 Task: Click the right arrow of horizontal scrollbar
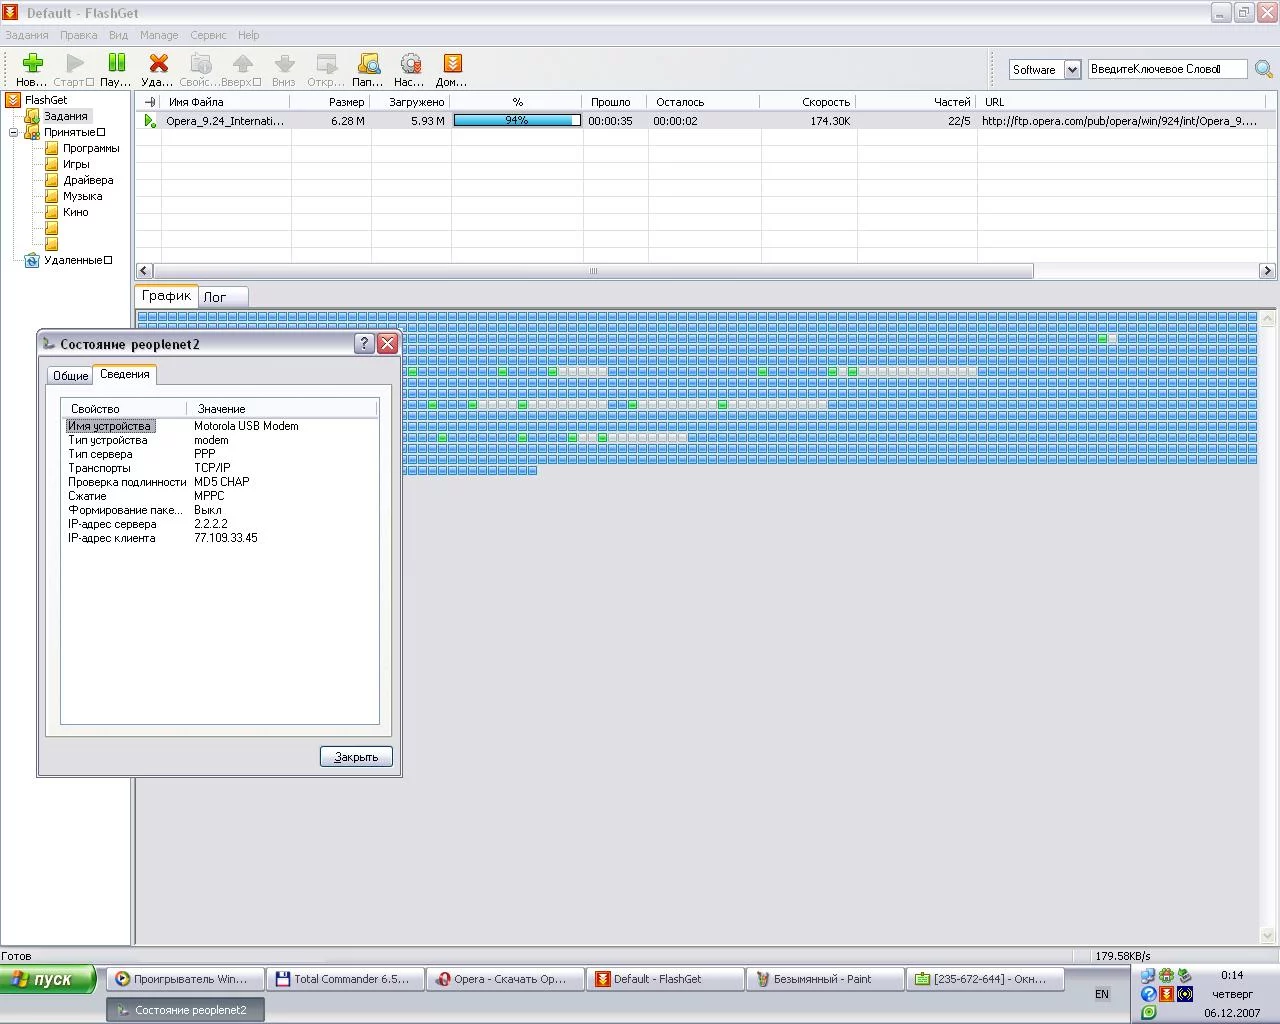[1267, 271]
